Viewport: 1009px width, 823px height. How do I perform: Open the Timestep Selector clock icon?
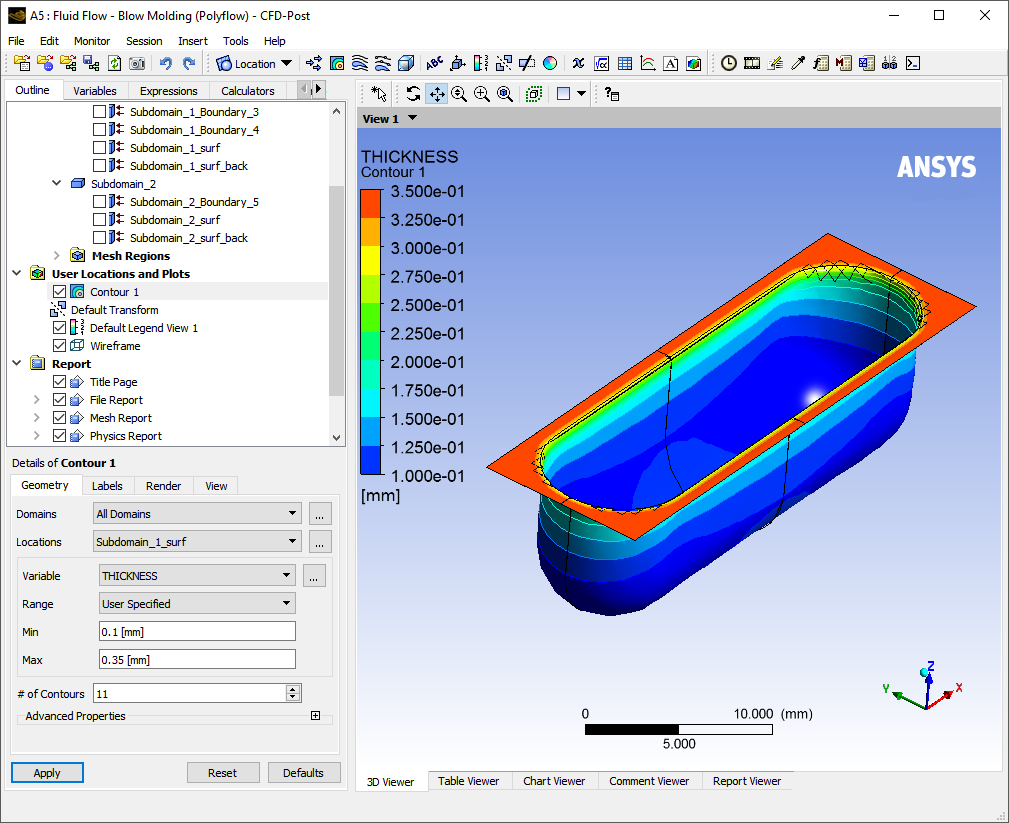[728, 63]
